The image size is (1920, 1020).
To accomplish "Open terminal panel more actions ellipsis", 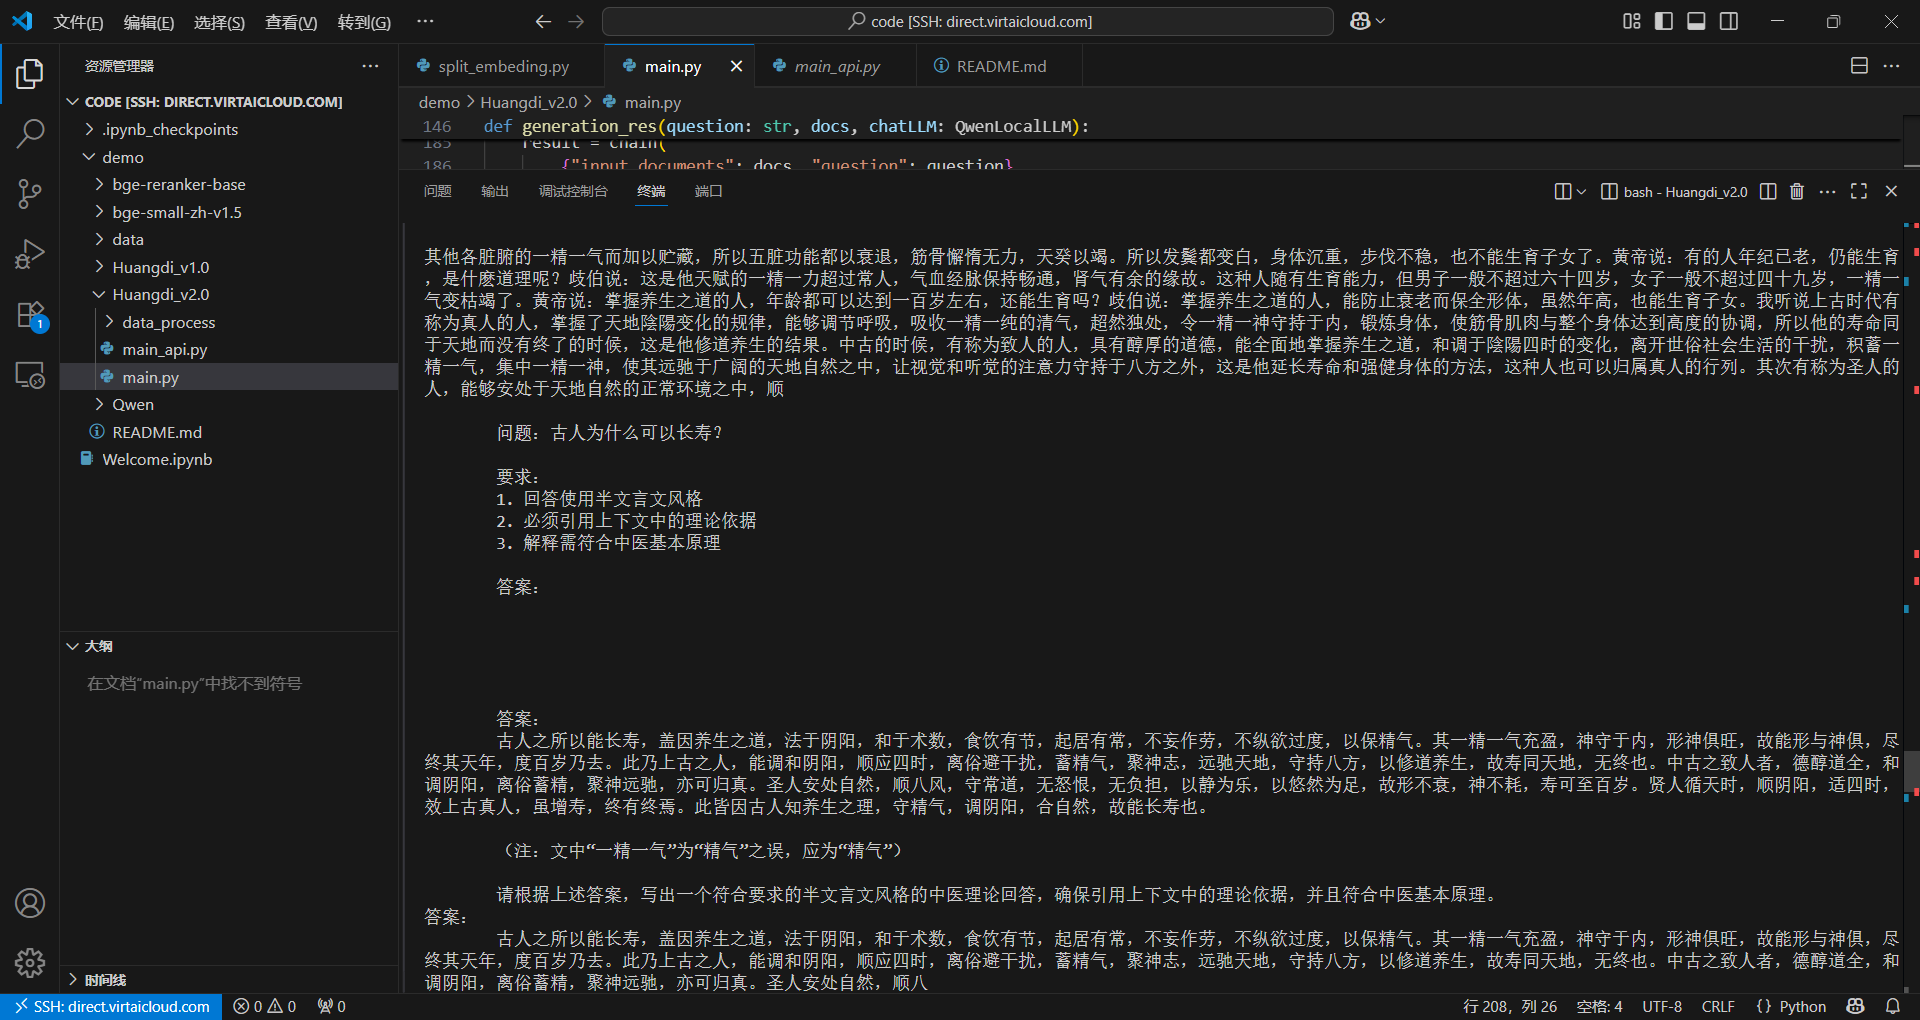I will click(1827, 191).
